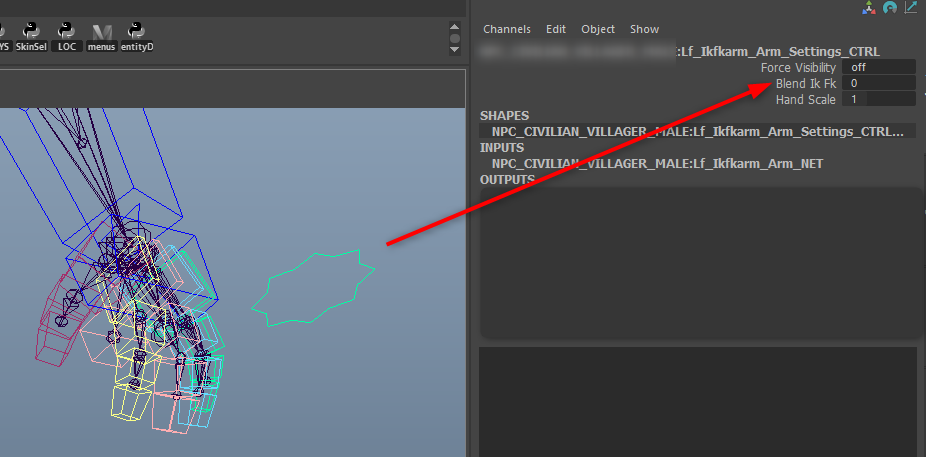Click the Blend Ik Fk value field

tap(878, 83)
